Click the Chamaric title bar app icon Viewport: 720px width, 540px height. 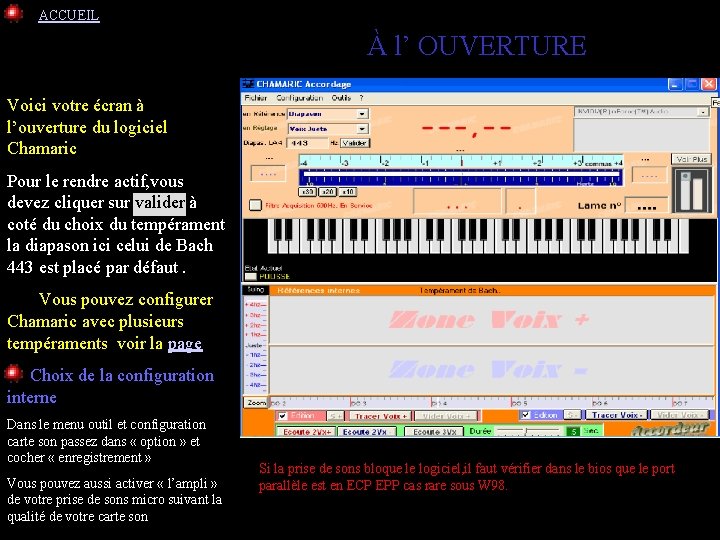(248, 84)
